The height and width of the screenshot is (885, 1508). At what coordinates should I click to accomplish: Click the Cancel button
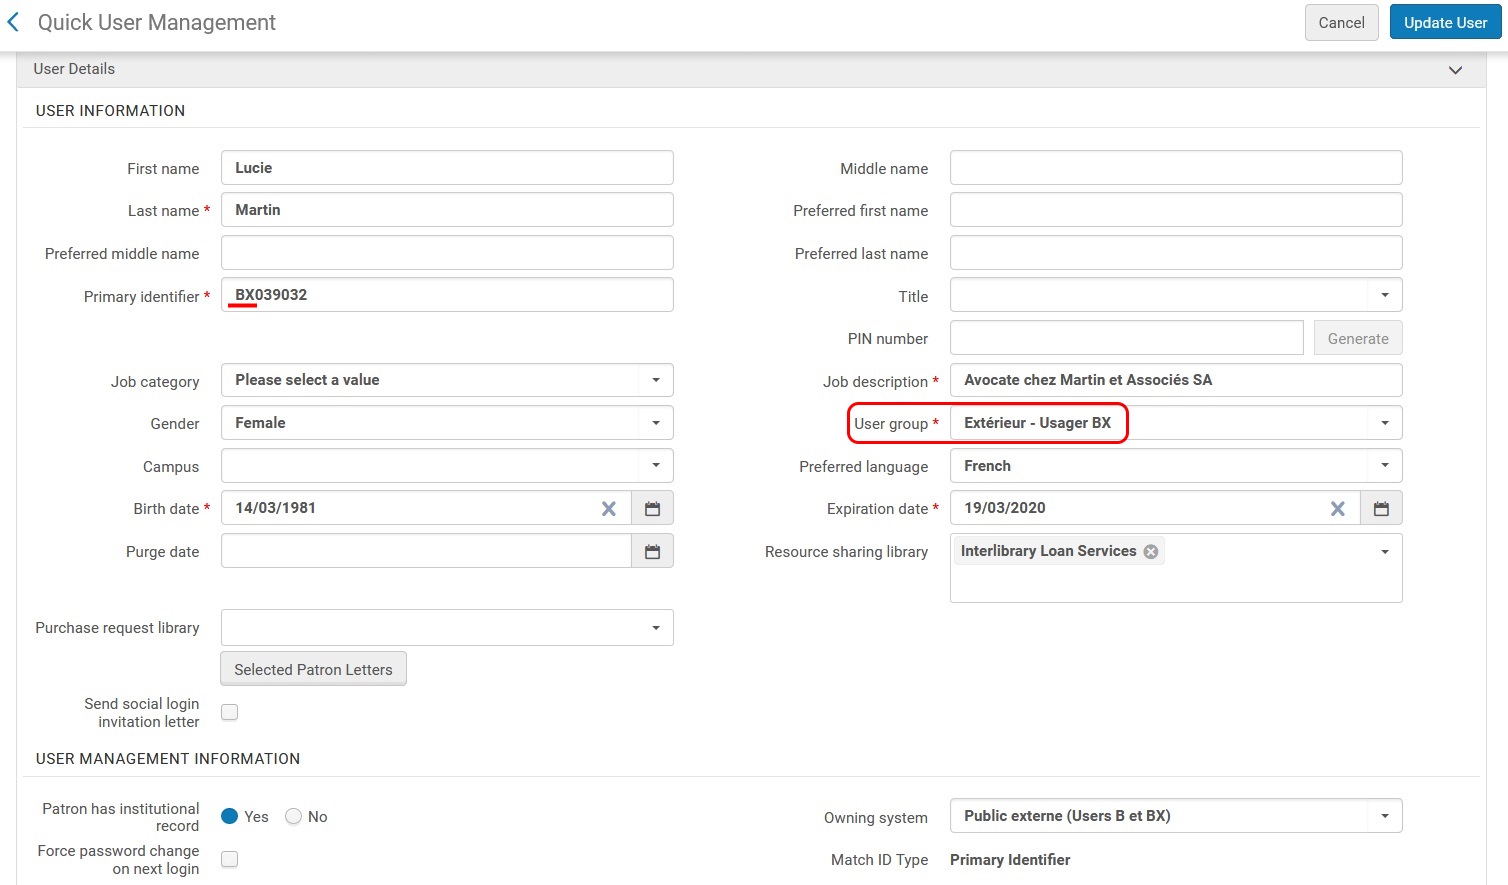pos(1341,23)
